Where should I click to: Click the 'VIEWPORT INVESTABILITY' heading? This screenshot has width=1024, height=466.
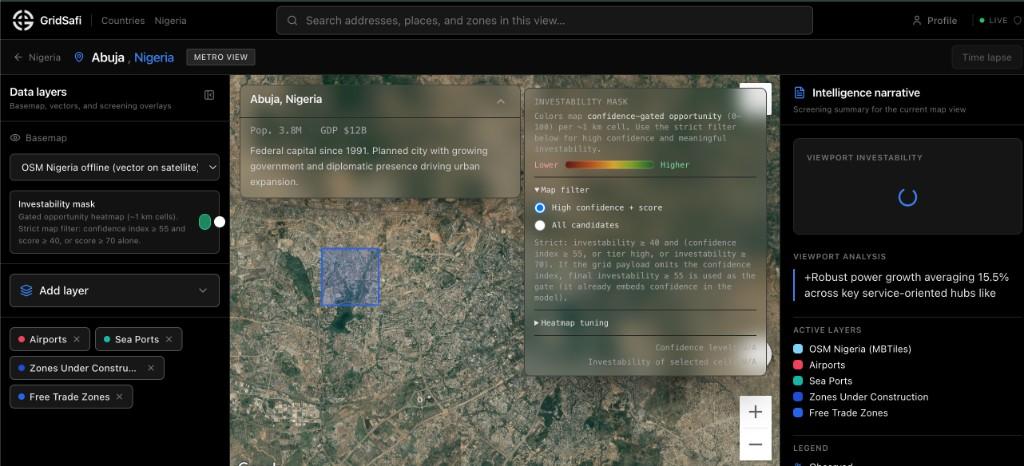865,157
